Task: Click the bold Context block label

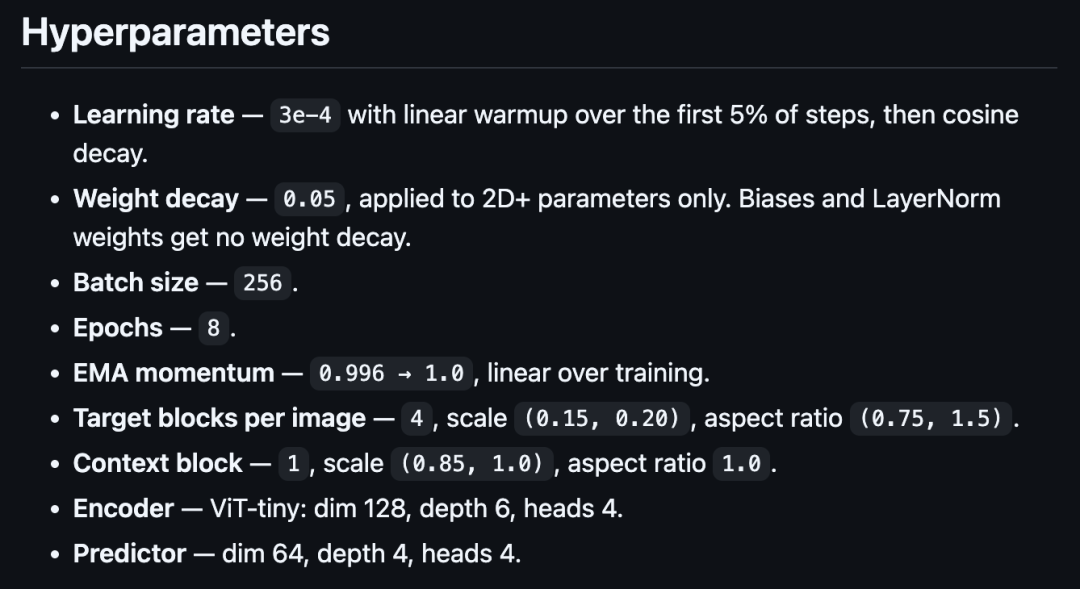Action: pyautogui.click(x=158, y=464)
